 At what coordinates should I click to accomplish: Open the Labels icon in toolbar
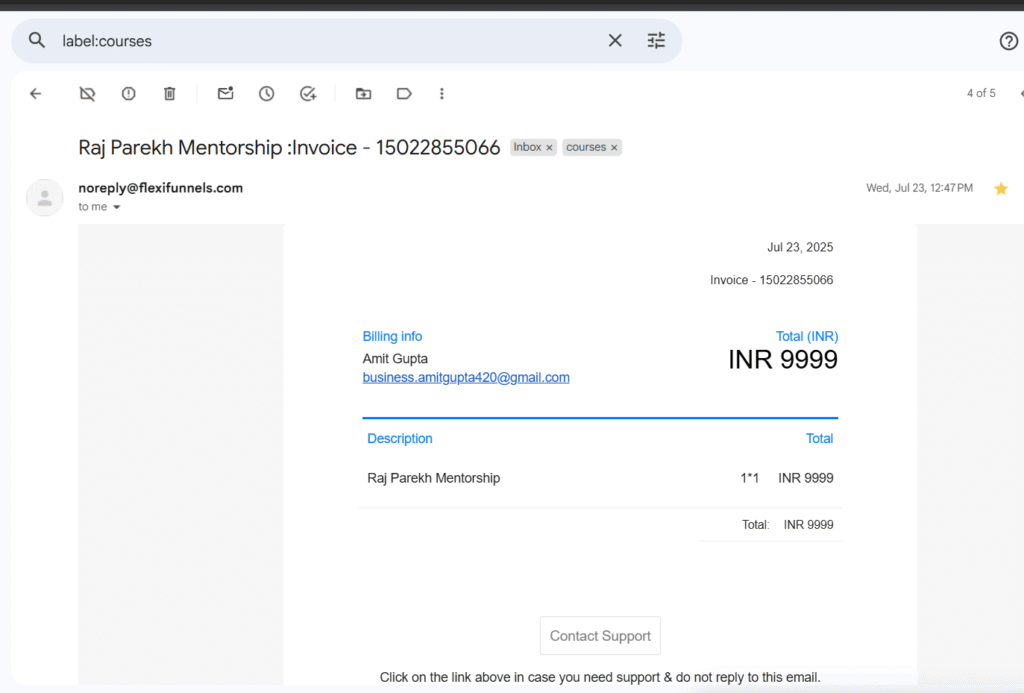click(404, 94)
